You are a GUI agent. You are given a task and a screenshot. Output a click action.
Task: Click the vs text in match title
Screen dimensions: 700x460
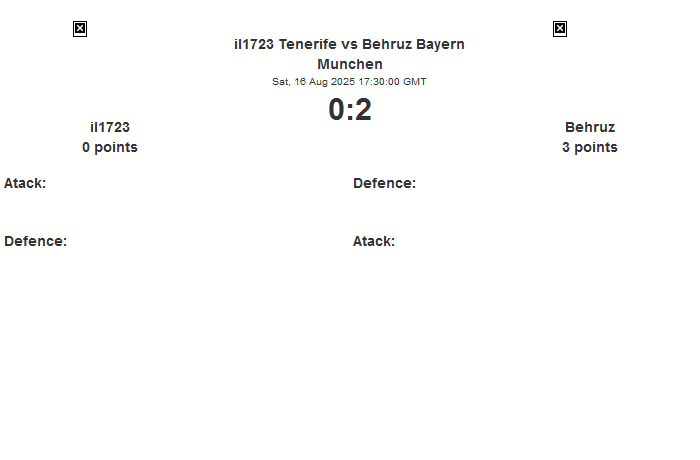tap(349, 44)
